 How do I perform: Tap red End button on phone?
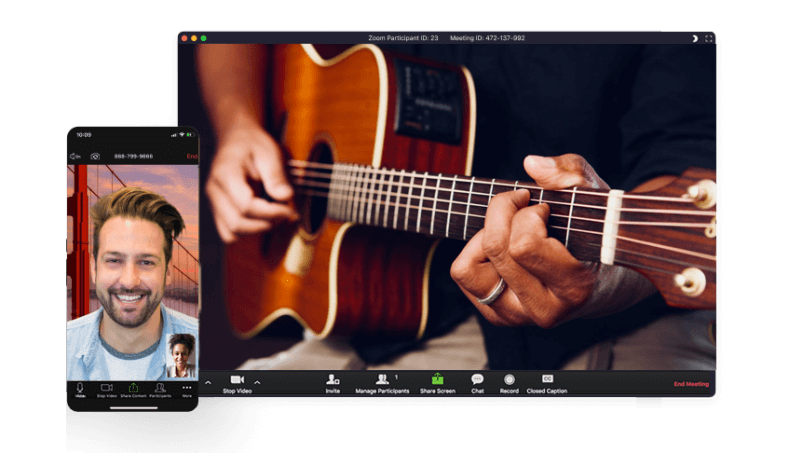point(191,156)
